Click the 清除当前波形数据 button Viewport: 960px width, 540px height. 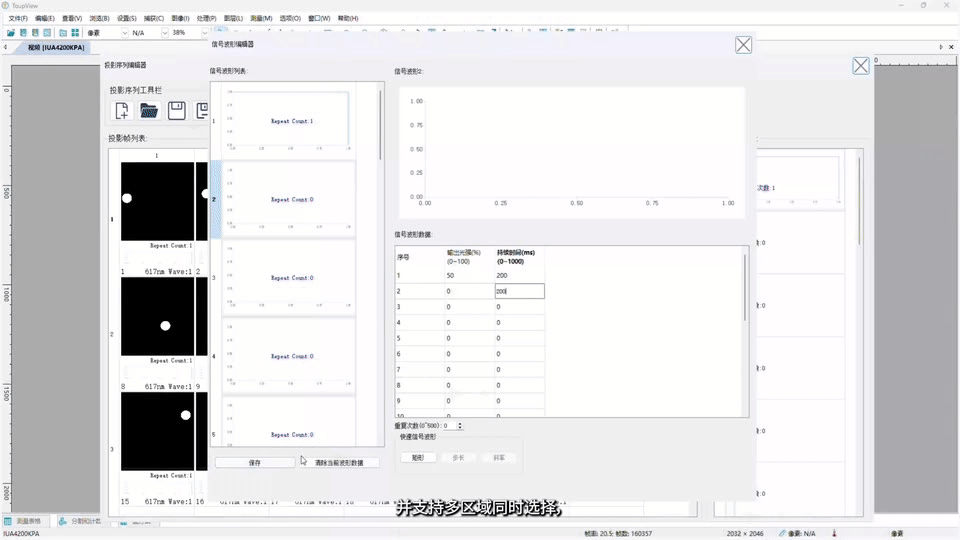coord(339,463)
